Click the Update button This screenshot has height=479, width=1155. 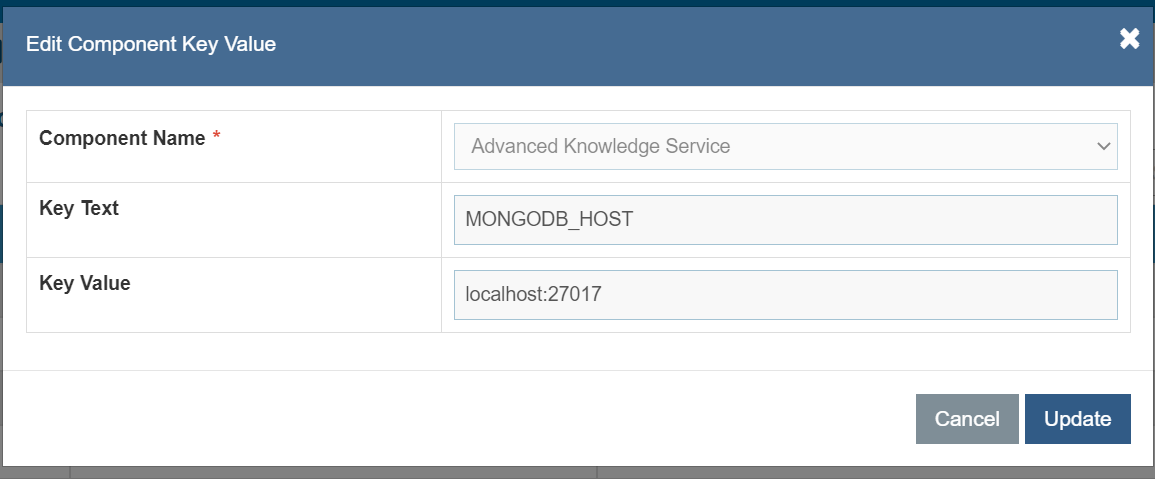click(x=1077, y=419)
